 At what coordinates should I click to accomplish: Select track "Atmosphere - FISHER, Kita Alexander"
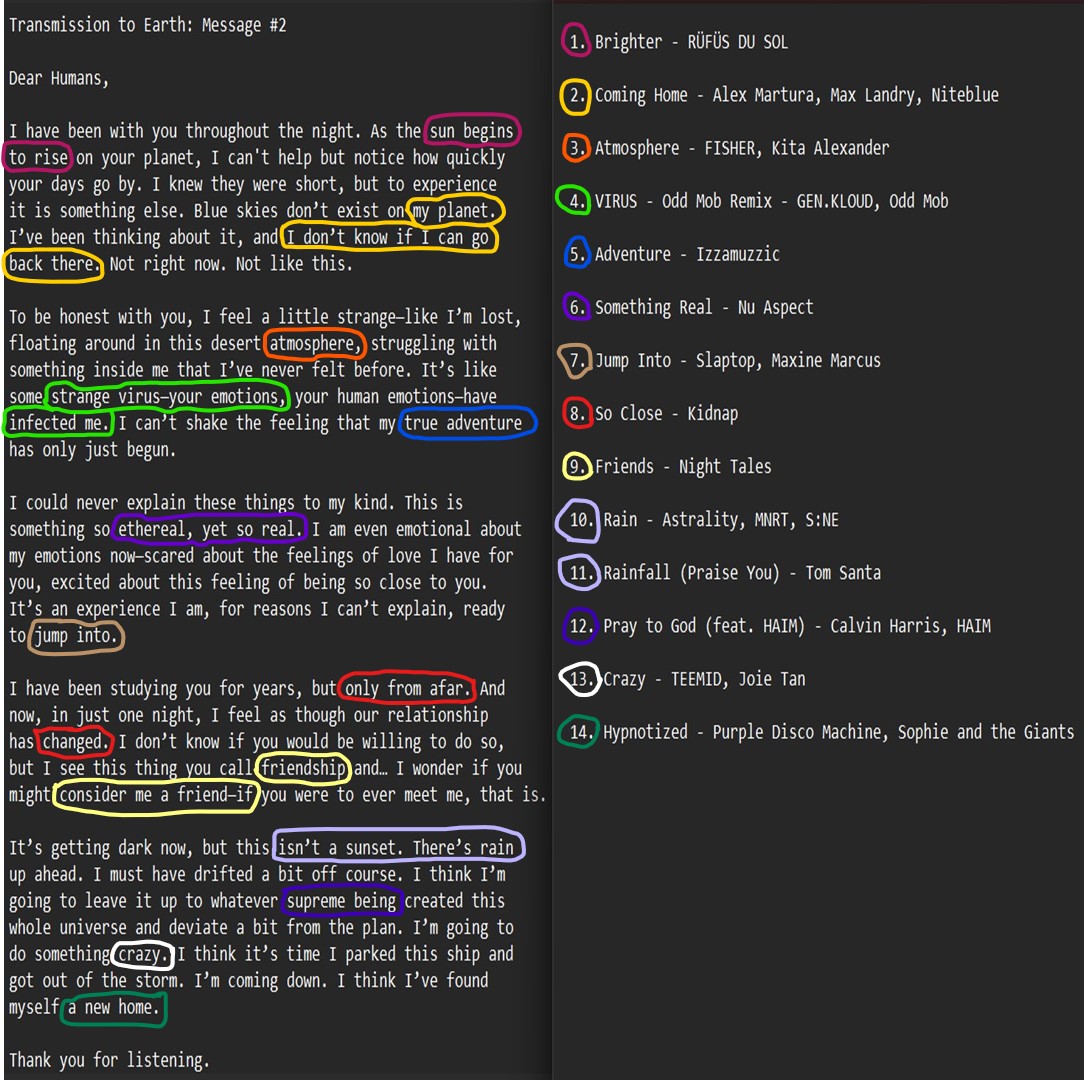742,148
